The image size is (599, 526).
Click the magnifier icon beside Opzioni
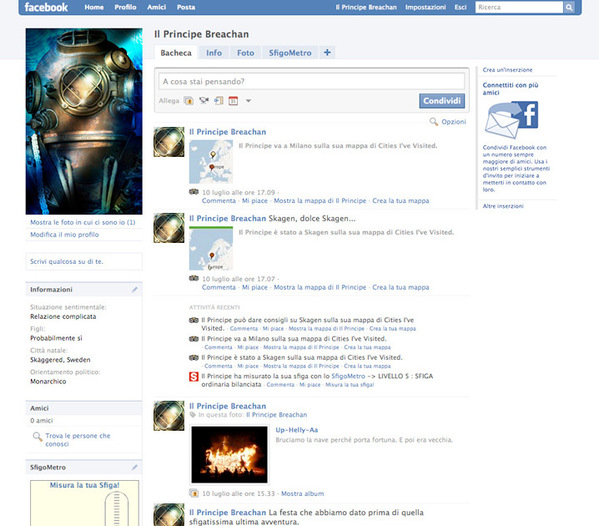click(x=434, y=121)
